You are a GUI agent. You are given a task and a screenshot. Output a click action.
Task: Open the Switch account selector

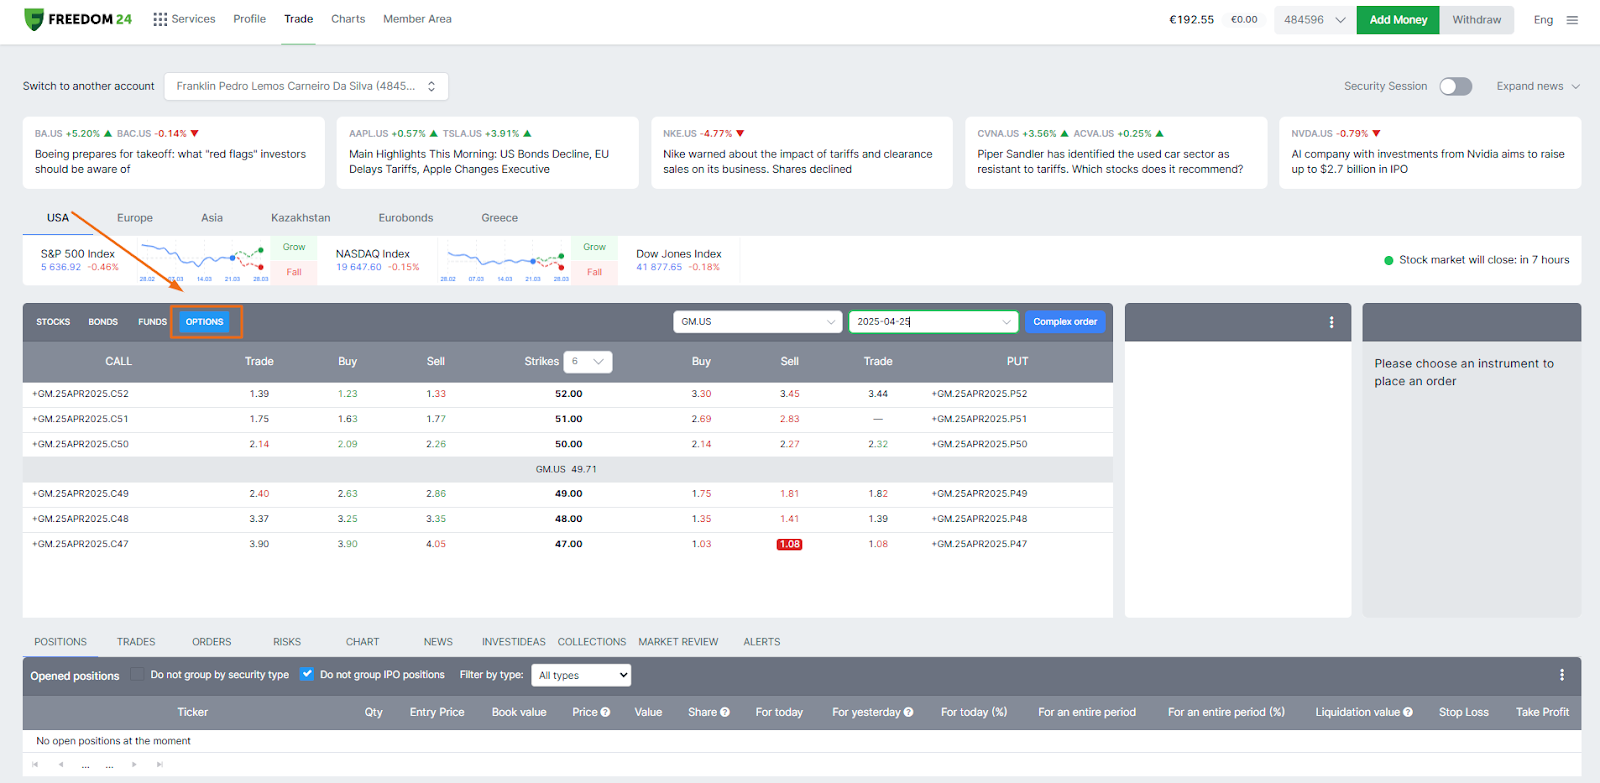[x=306, y=86]
